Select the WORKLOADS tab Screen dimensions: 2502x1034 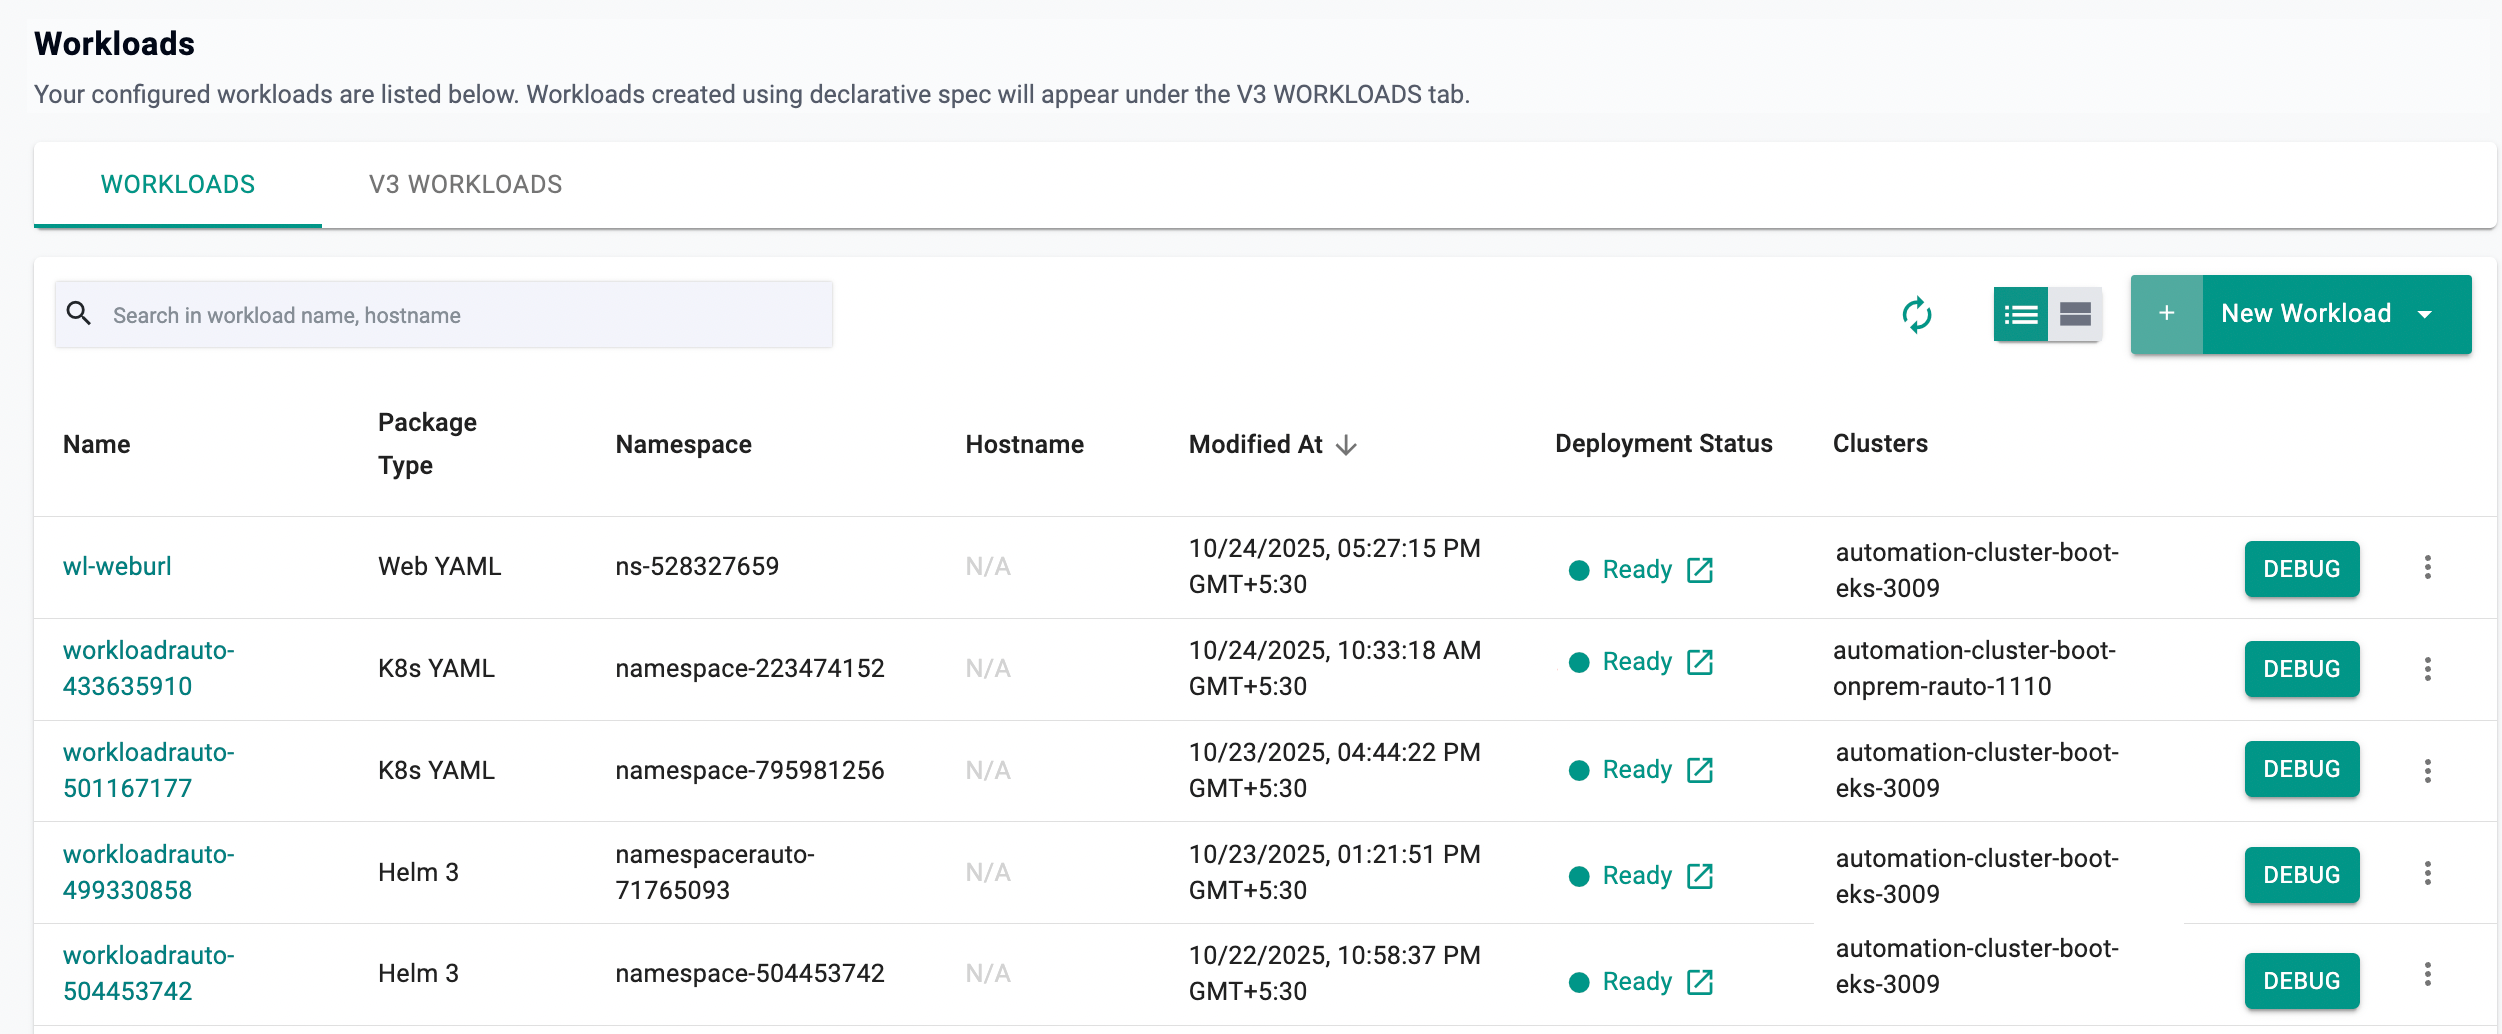[x=178, y=185]
